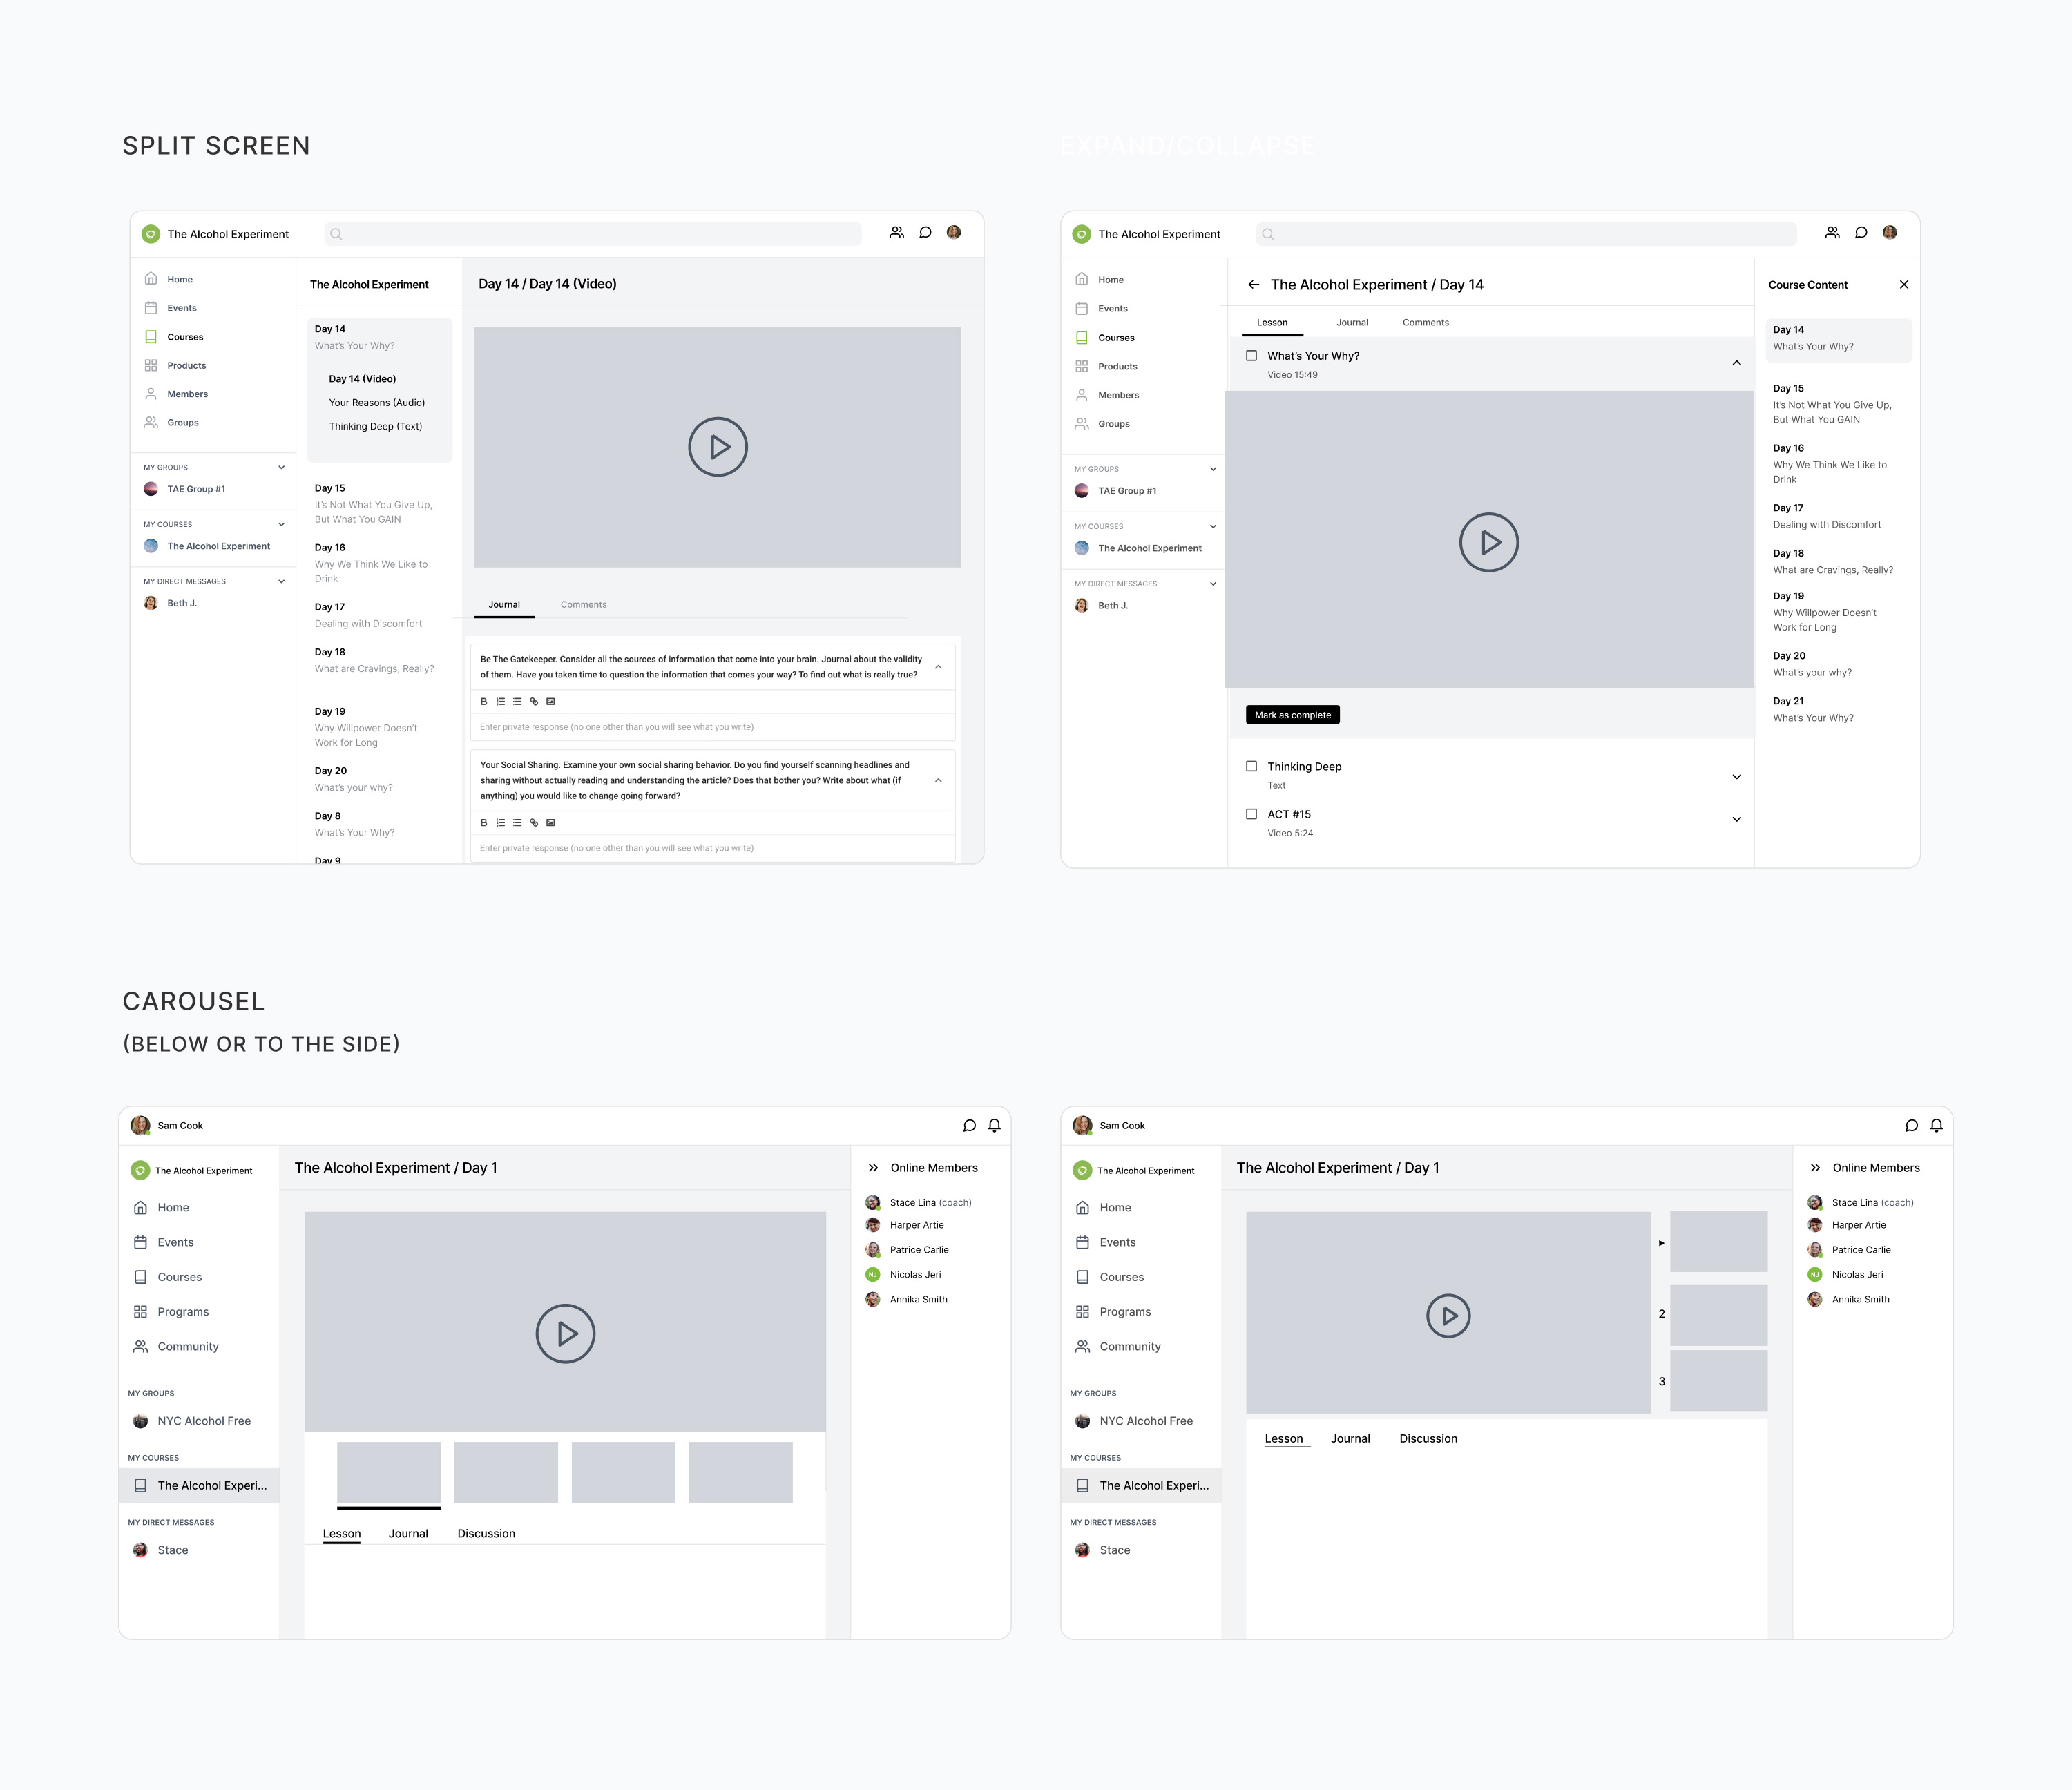Screen dimensions: 2072x1790
Task: Select side carousel thumbnail numbered 3
Action: point(1718,1381)
